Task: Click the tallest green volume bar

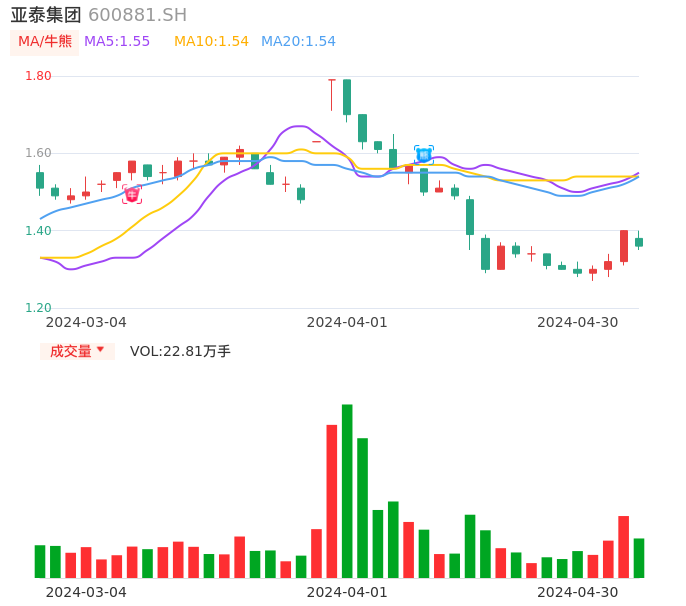Action: (347, 491)
